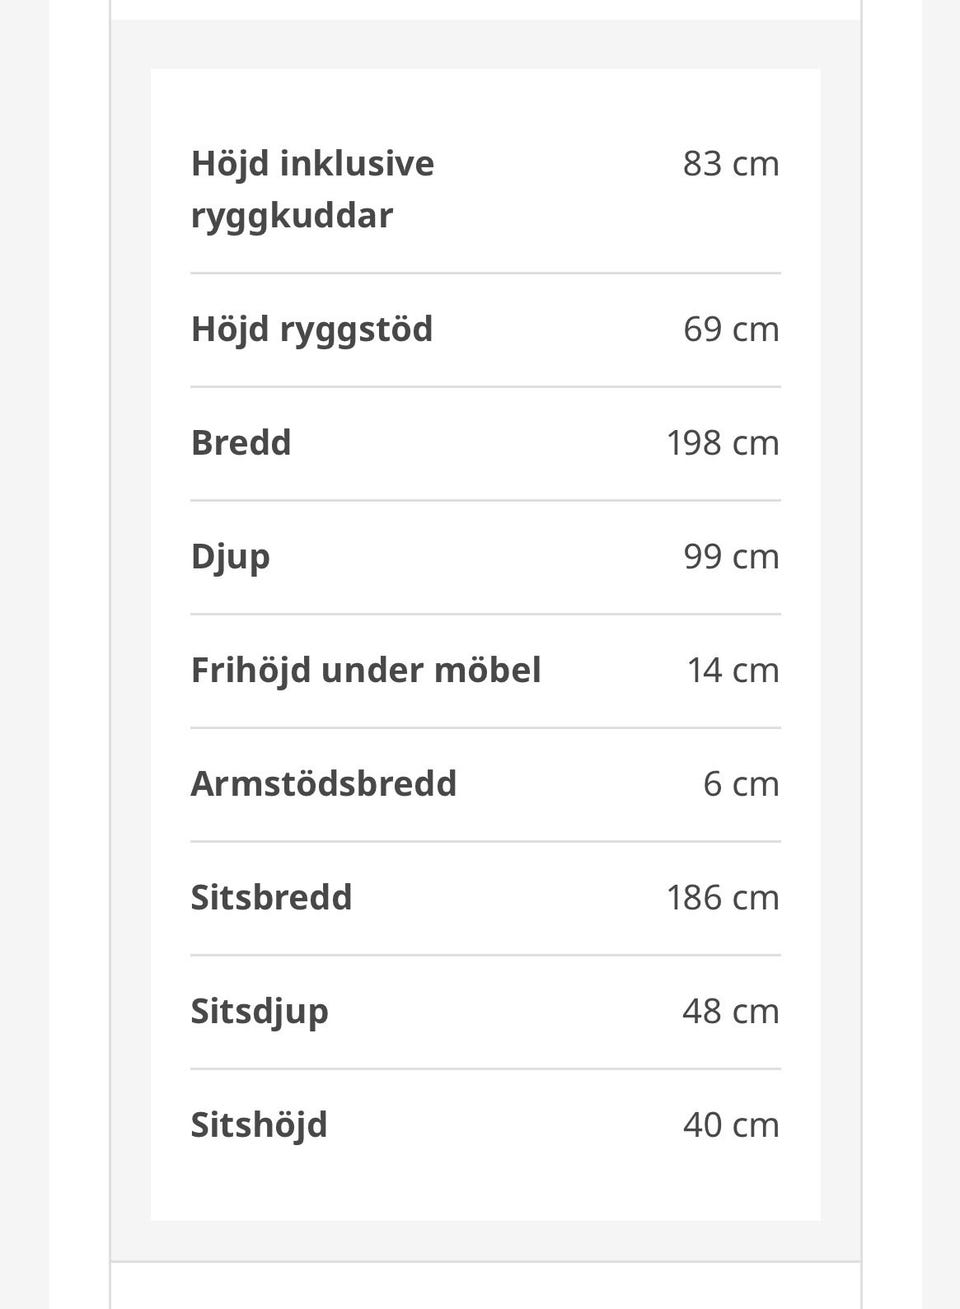This screenshot has width=960, height=1309.
Task: Select the 'Sitsbredd' row label
Action: point(272,897)
